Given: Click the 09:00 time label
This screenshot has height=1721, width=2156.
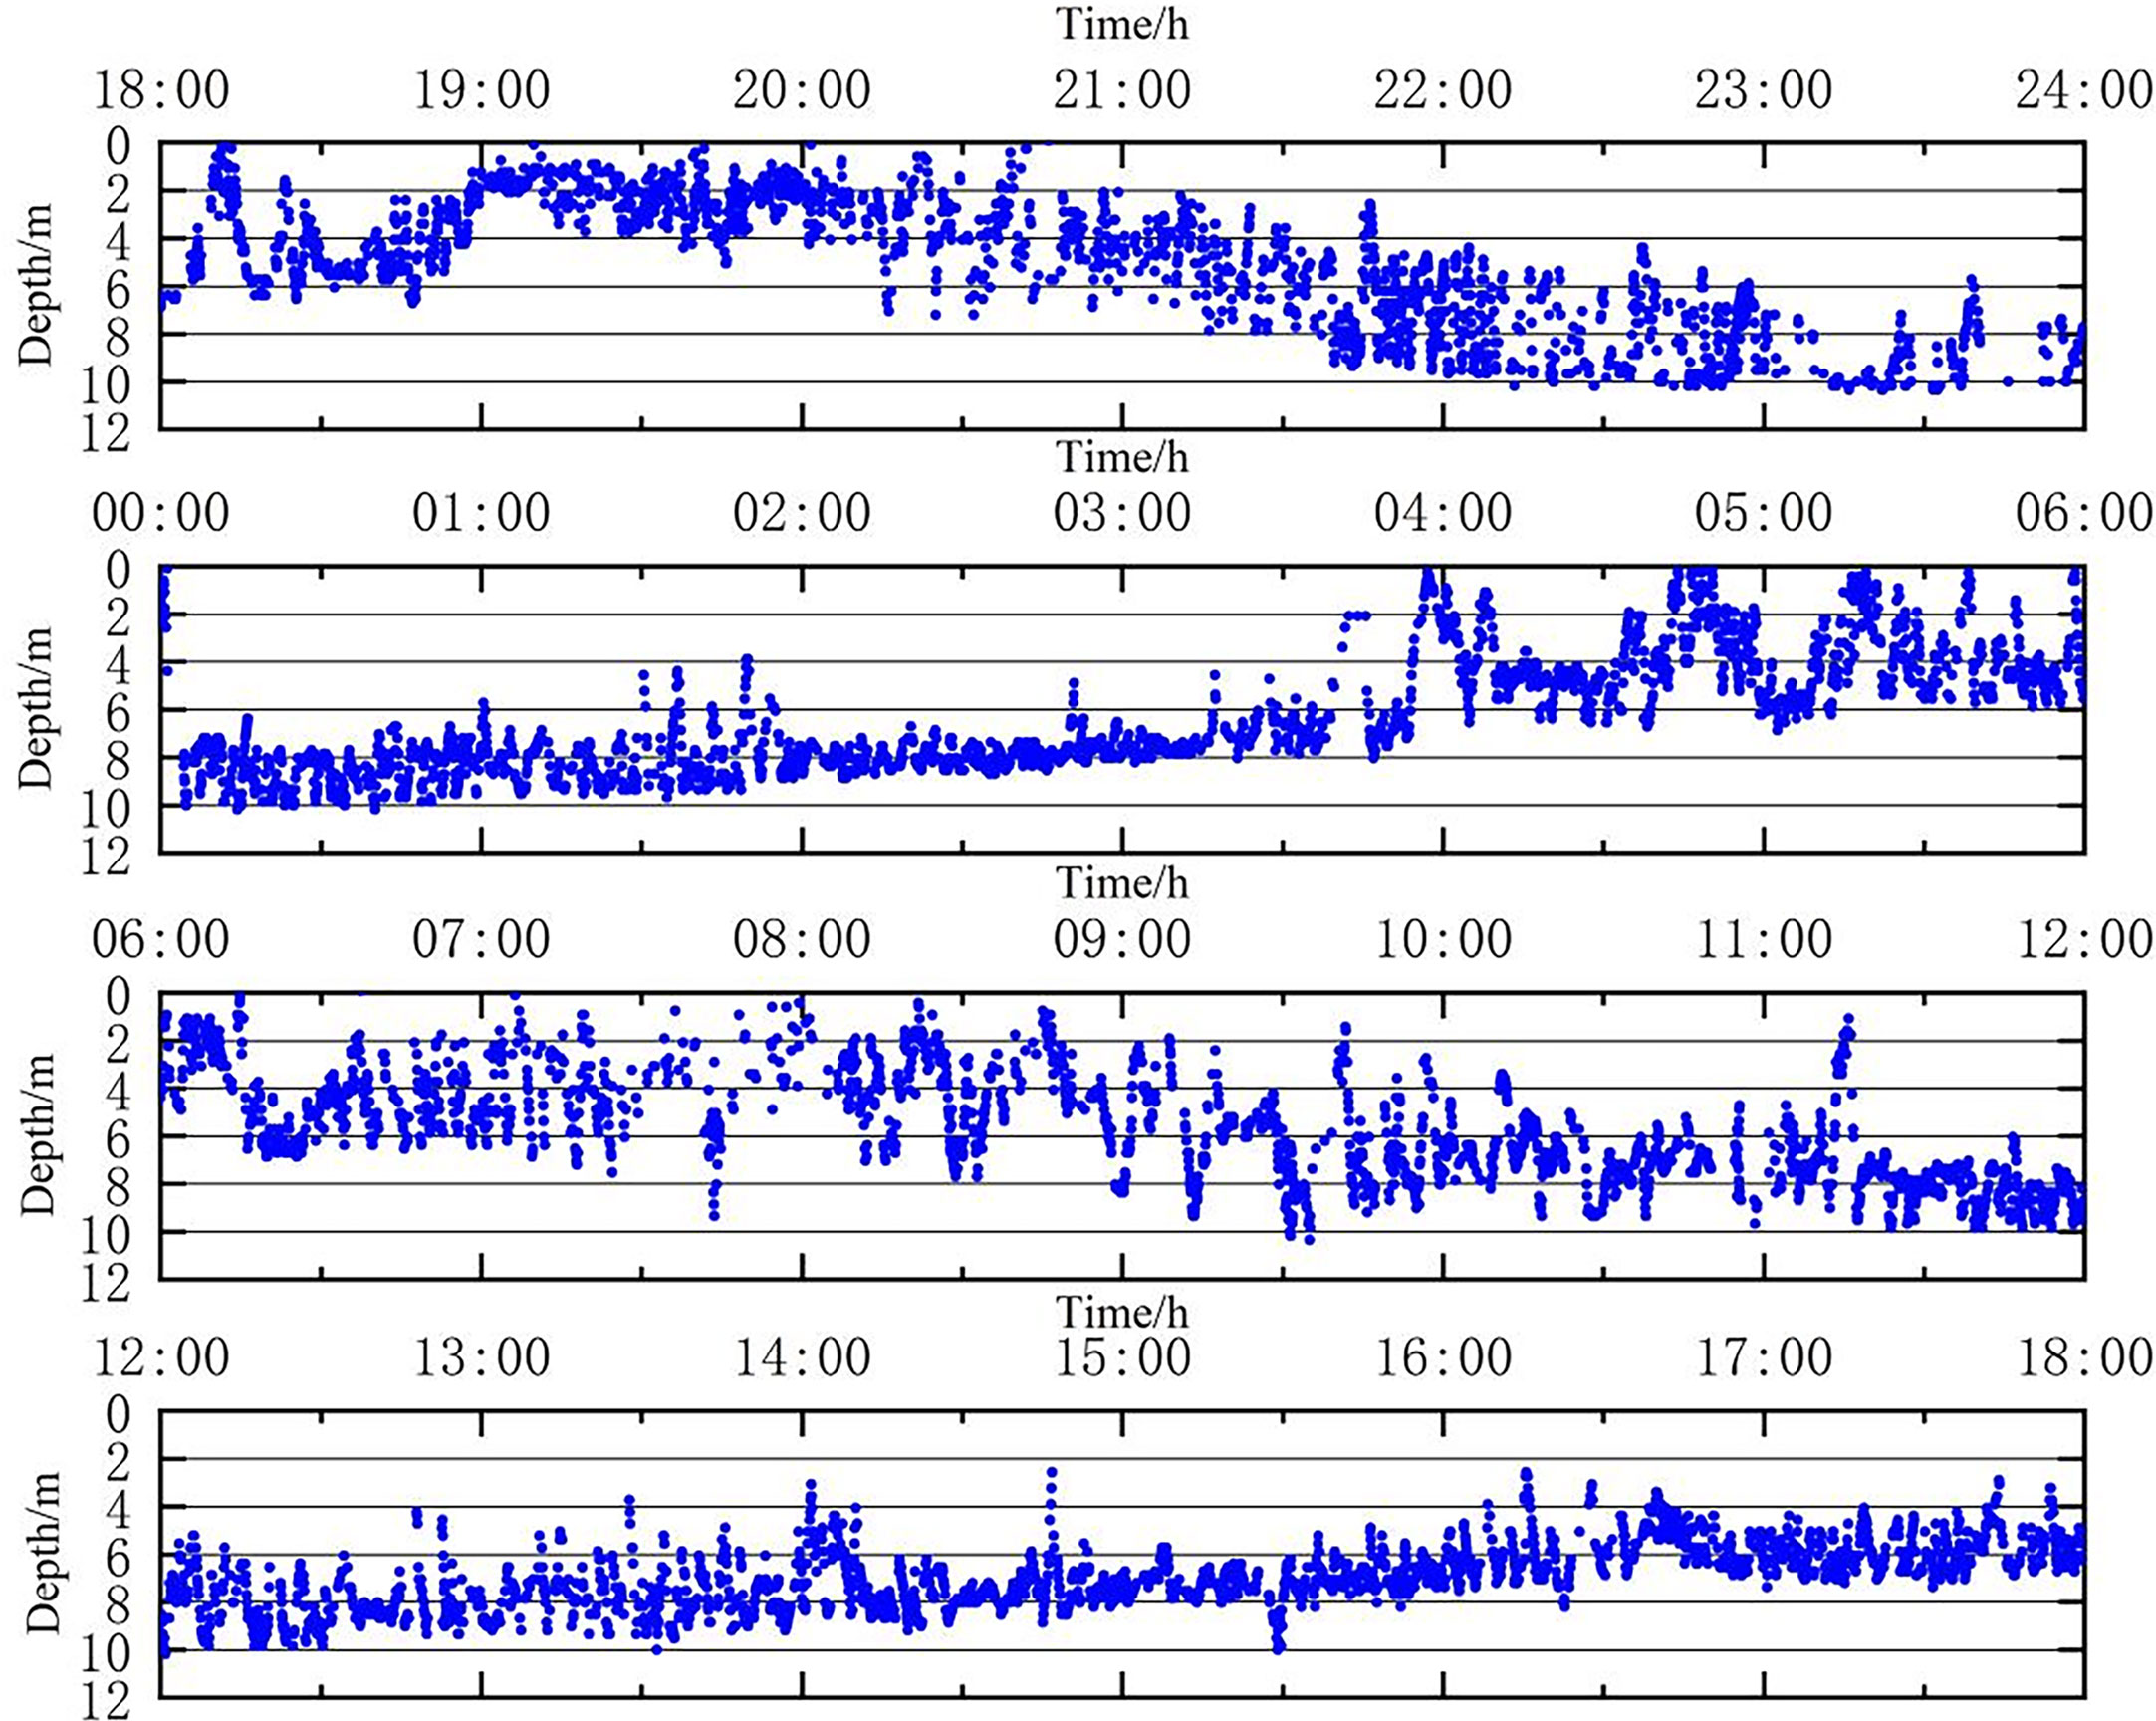Looking at the screenshot, I should [1122, 940].
